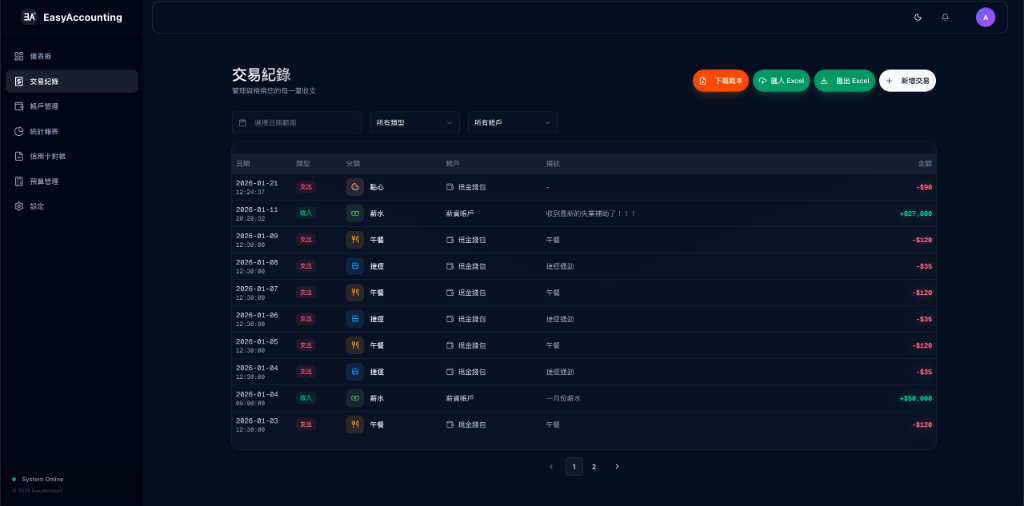Screen dimensions: 1024x506
Task: Click the EasyAccounting logo
Action: 72,18
